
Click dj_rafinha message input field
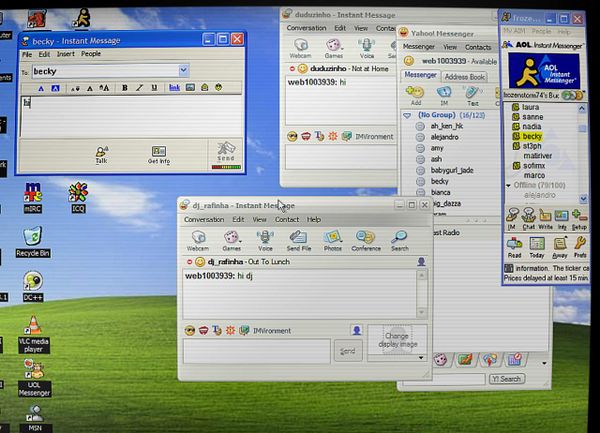(257, 351)
